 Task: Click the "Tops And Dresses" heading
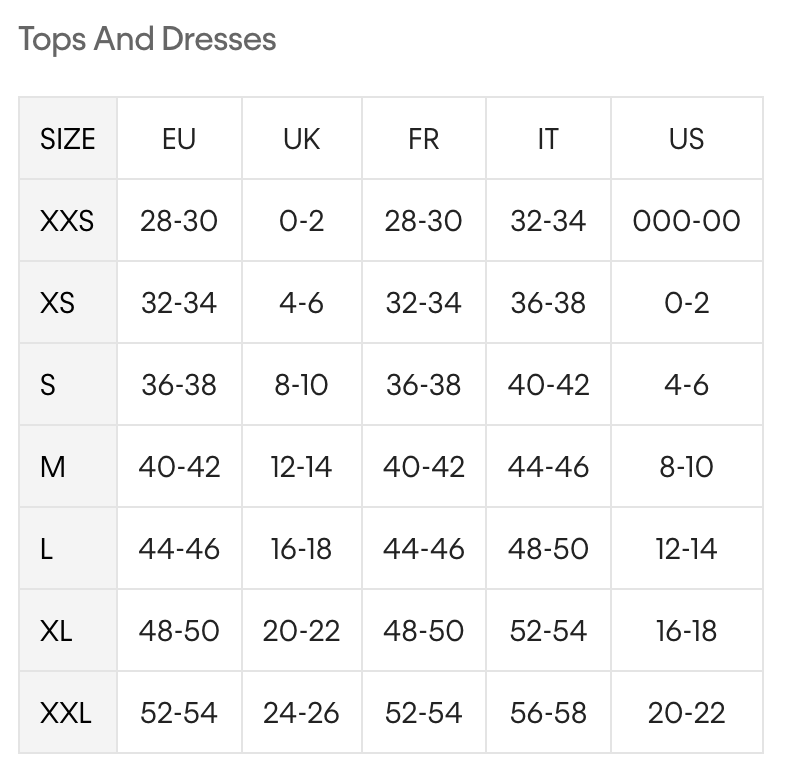pos(147,40)
